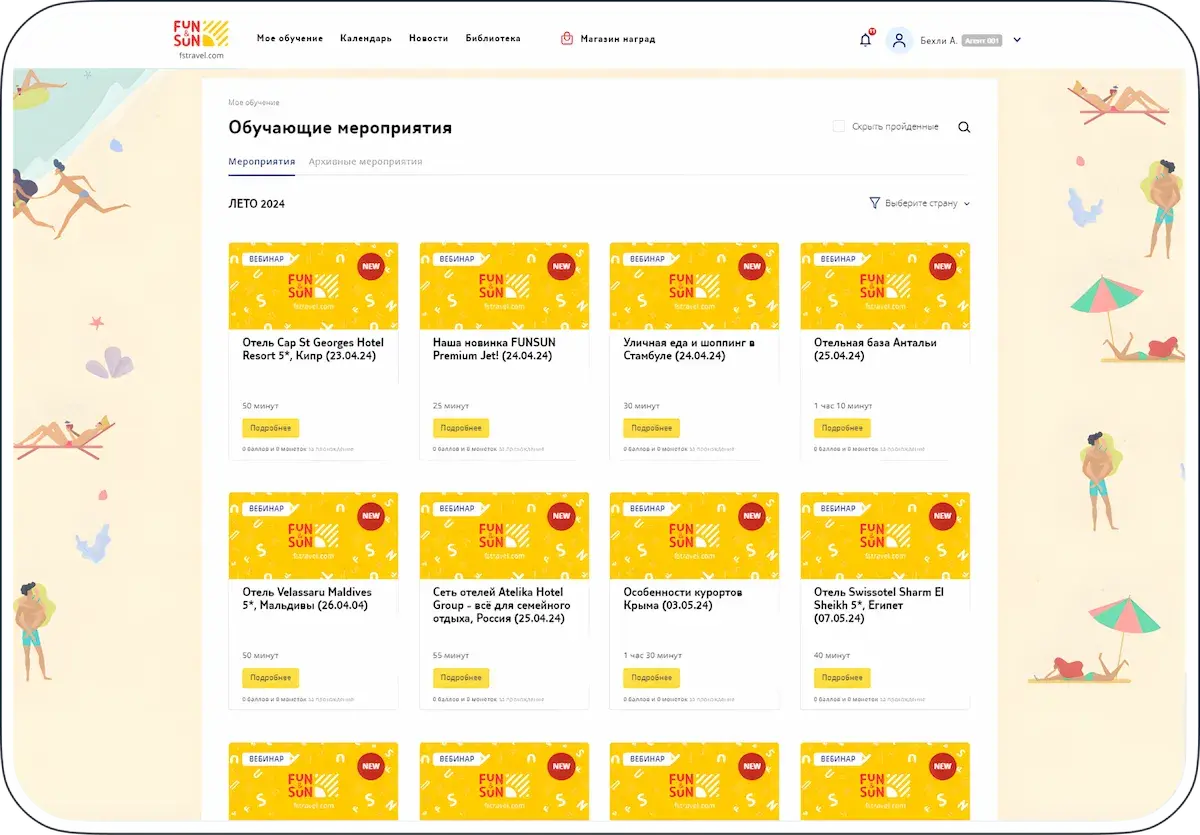Check the hide-completed events option
Image resolution: width=1200 pixels, height=835 pixels.
[838, 126]
